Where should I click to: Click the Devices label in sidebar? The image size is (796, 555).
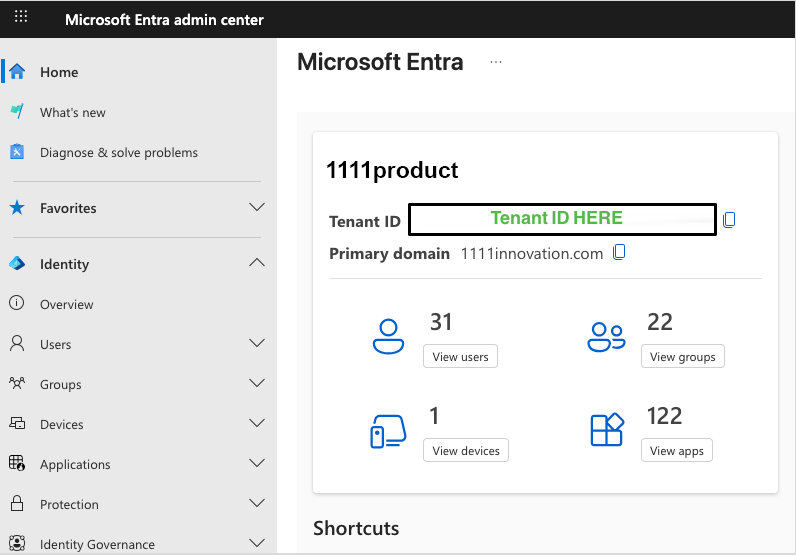[61, 425]
